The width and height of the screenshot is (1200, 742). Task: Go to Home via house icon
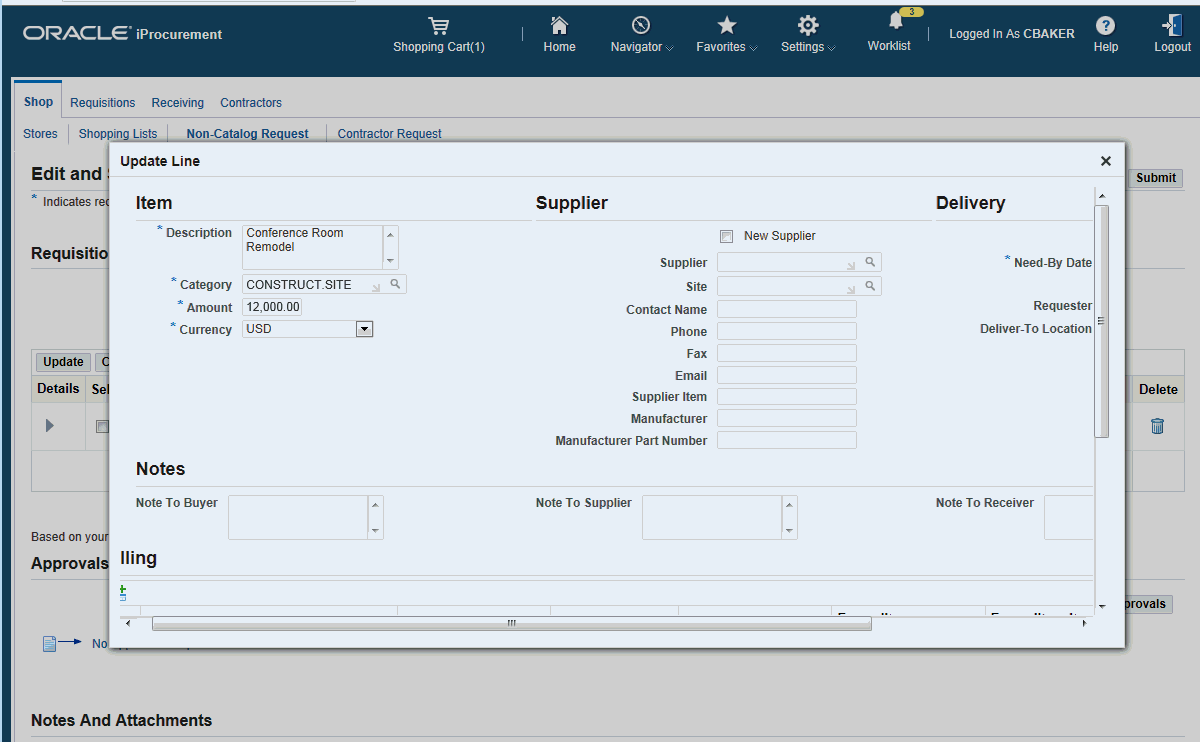coord(559,25)
